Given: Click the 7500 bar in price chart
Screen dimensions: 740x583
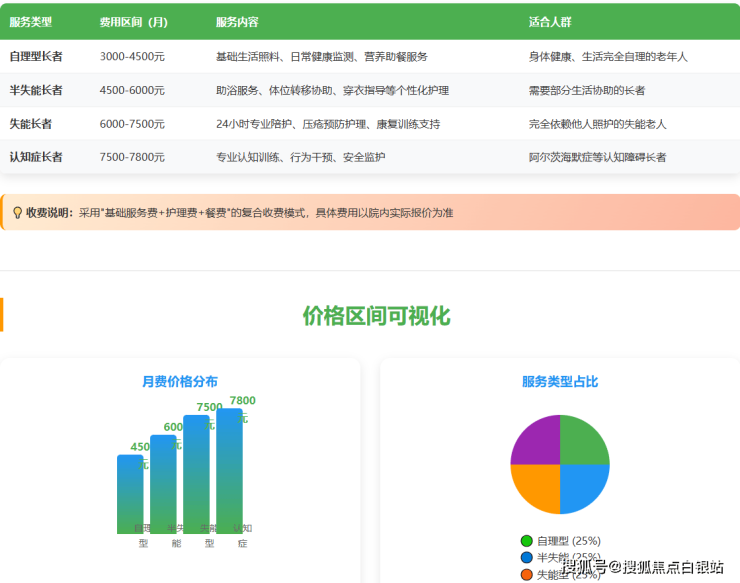Looking at the screenshot, I should [x=196, y=474].
